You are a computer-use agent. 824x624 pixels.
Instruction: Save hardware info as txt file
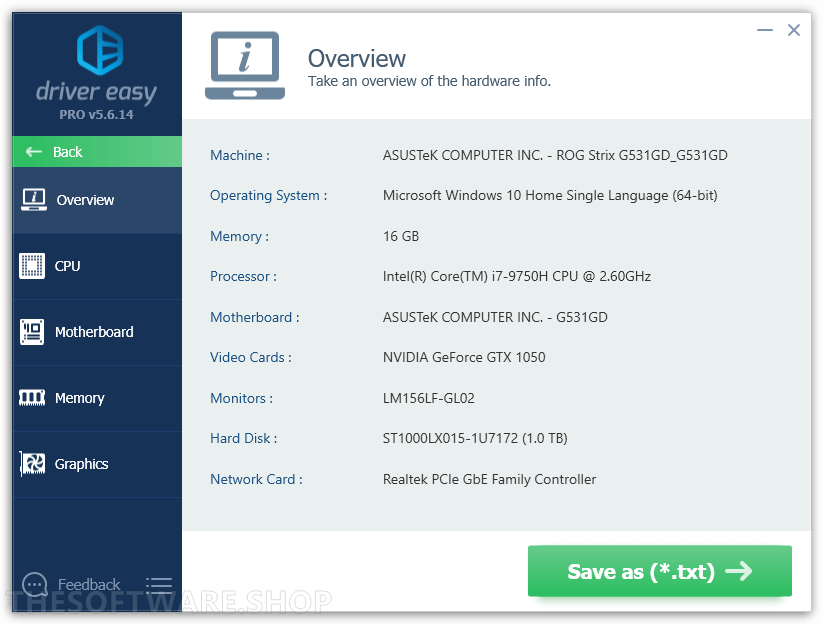660,571
